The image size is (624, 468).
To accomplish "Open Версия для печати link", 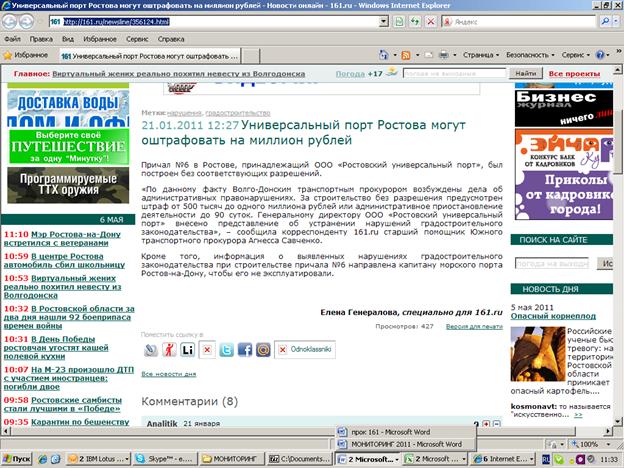I will click(x=474, y=326).
